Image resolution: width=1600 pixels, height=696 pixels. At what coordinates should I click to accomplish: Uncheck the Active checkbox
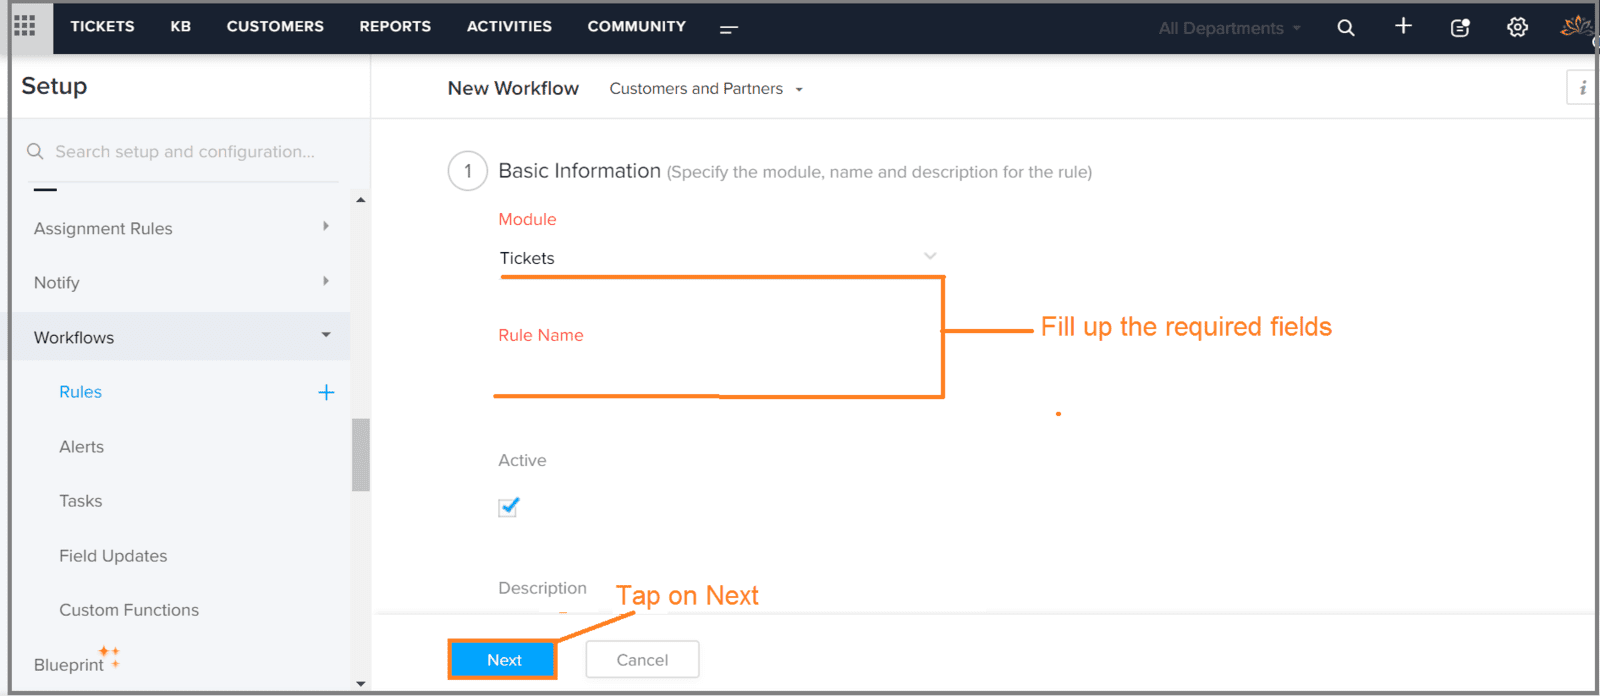pyautogui.click(x=508, y=507)
